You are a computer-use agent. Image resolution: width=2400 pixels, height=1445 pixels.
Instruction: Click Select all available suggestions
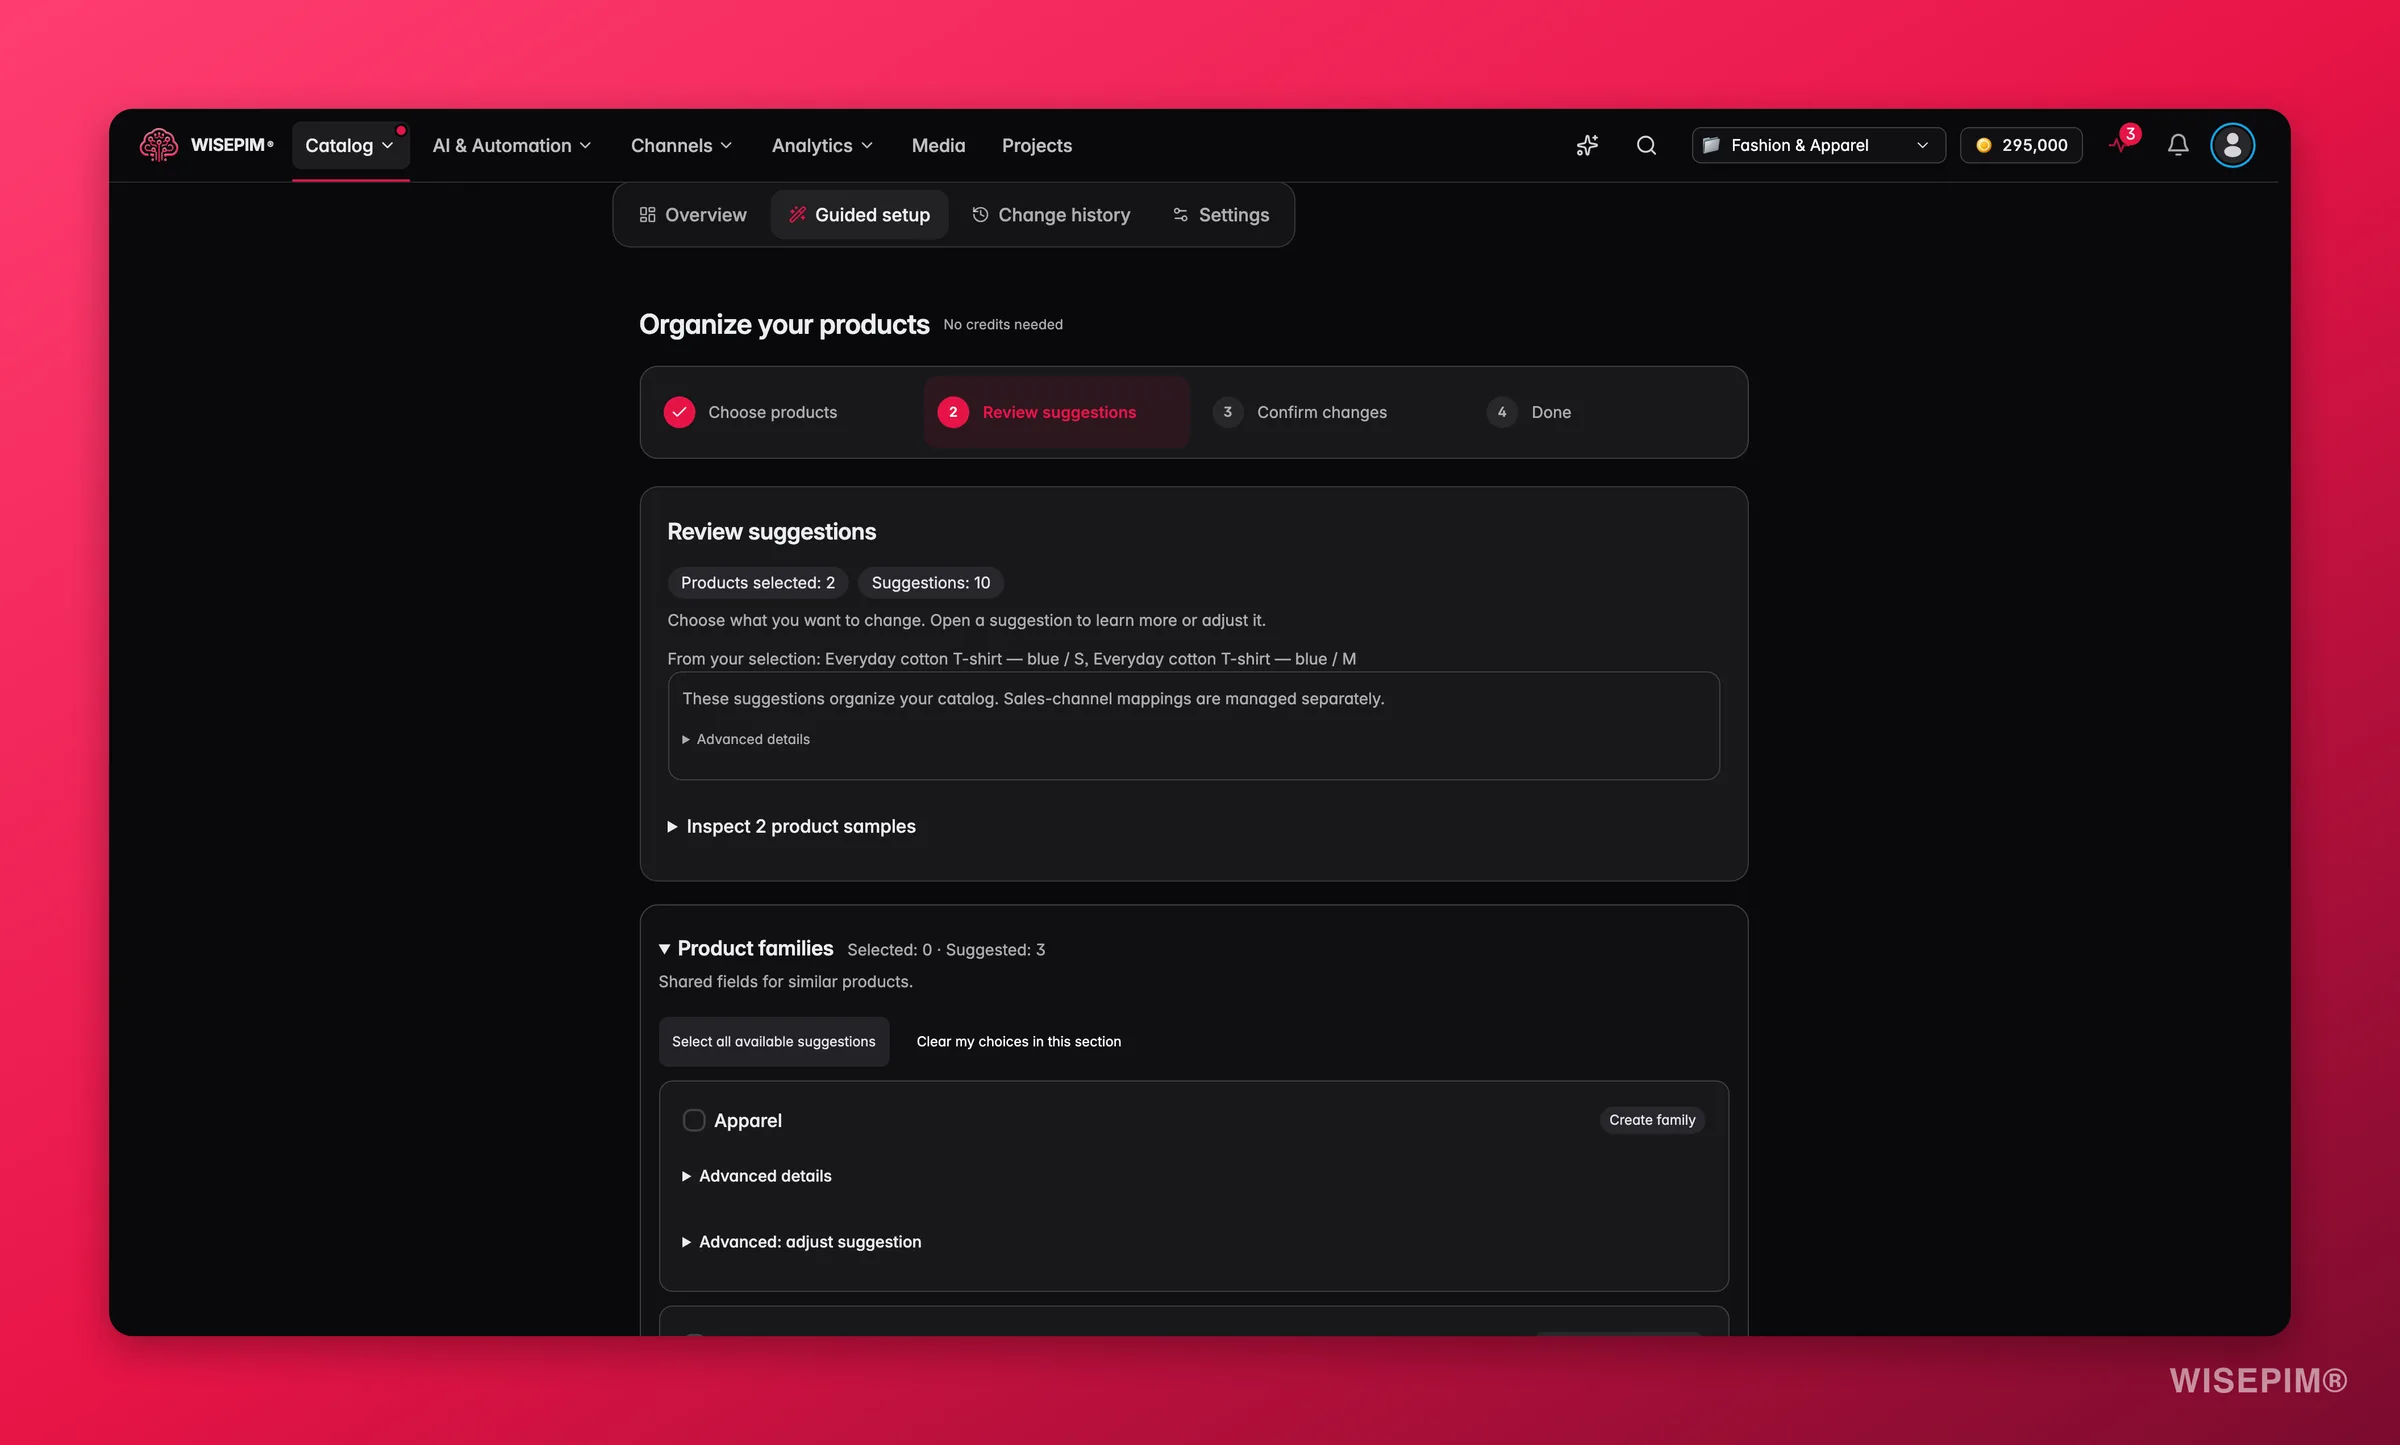774,1042
